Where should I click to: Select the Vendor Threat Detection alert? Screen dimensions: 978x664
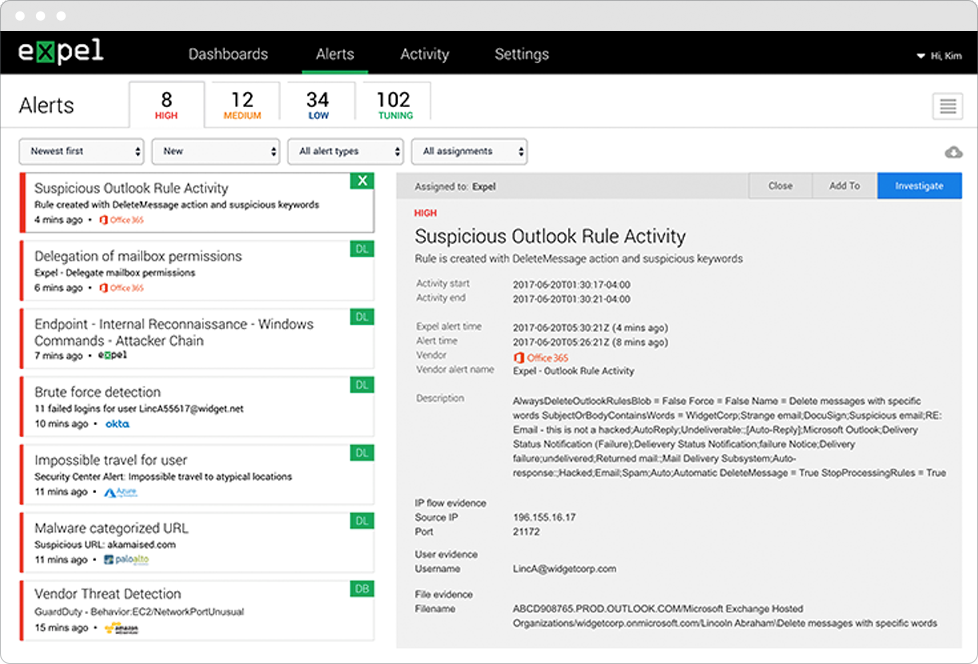[x=197, y=610]
